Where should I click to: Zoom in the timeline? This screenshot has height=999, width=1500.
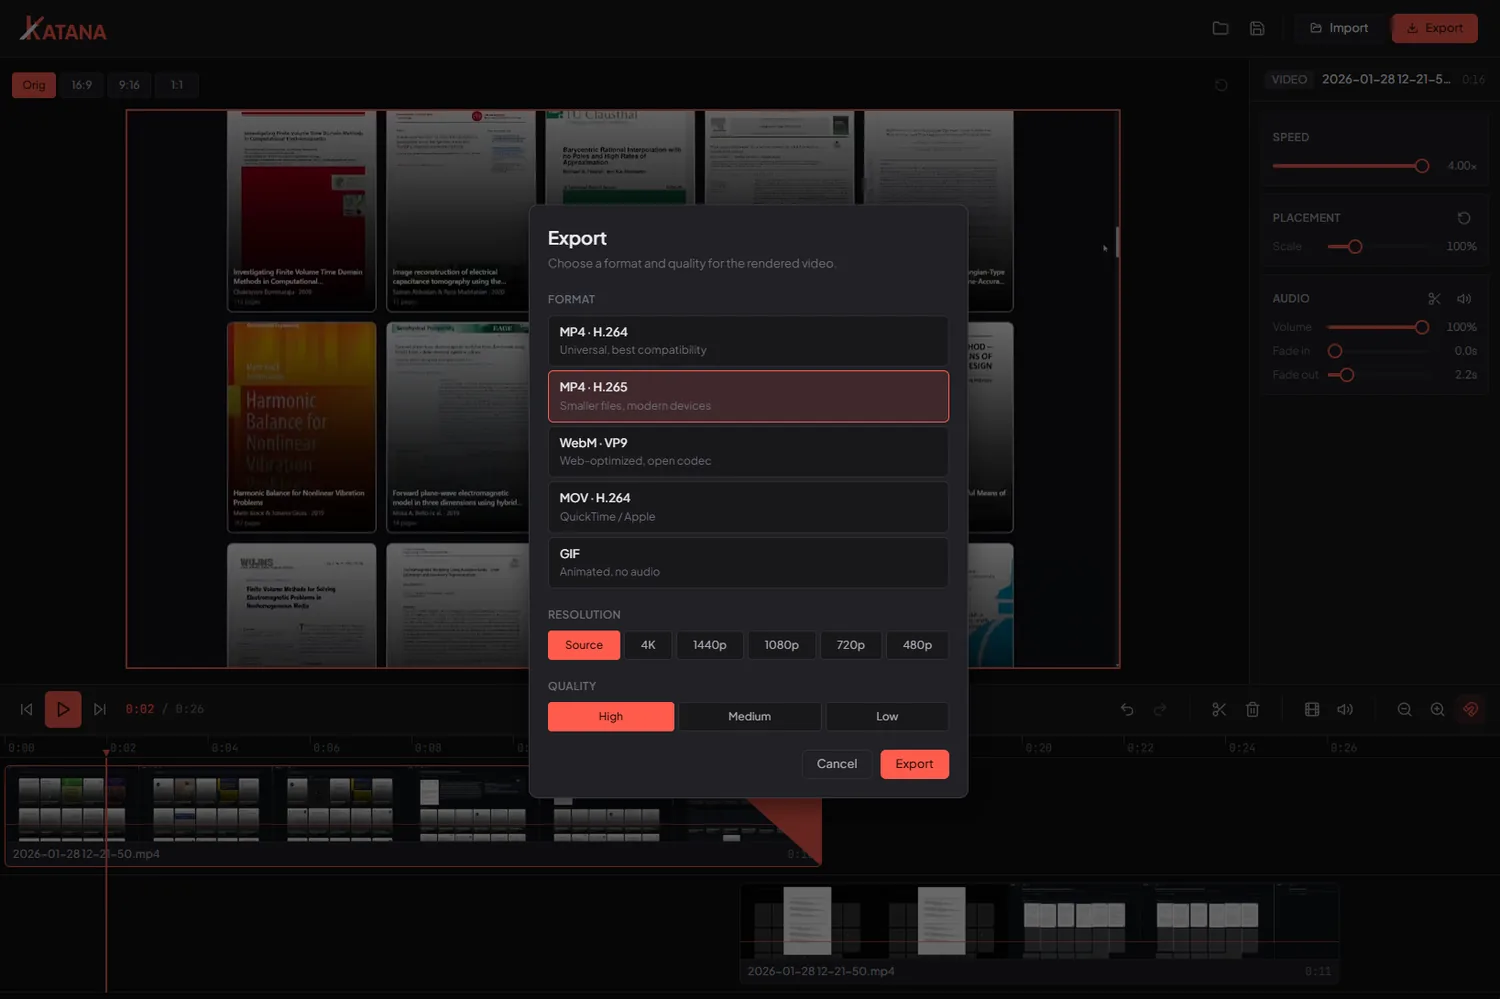[1438, 709]
